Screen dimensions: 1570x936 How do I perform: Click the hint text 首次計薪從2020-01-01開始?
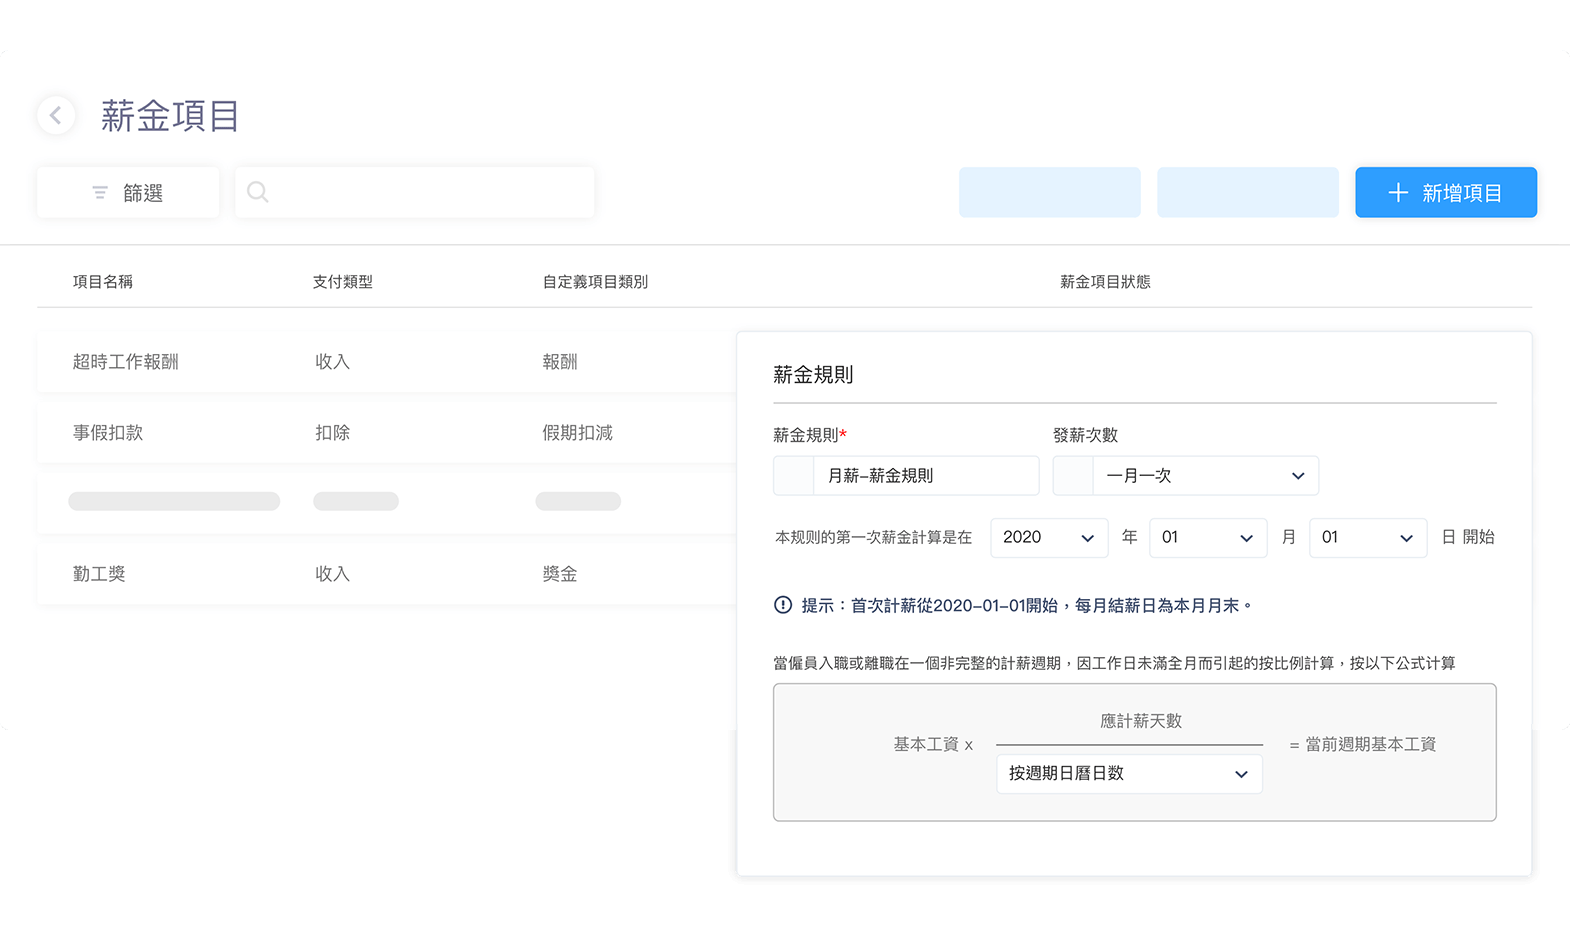pyautogui.click(x=954, y=606)
